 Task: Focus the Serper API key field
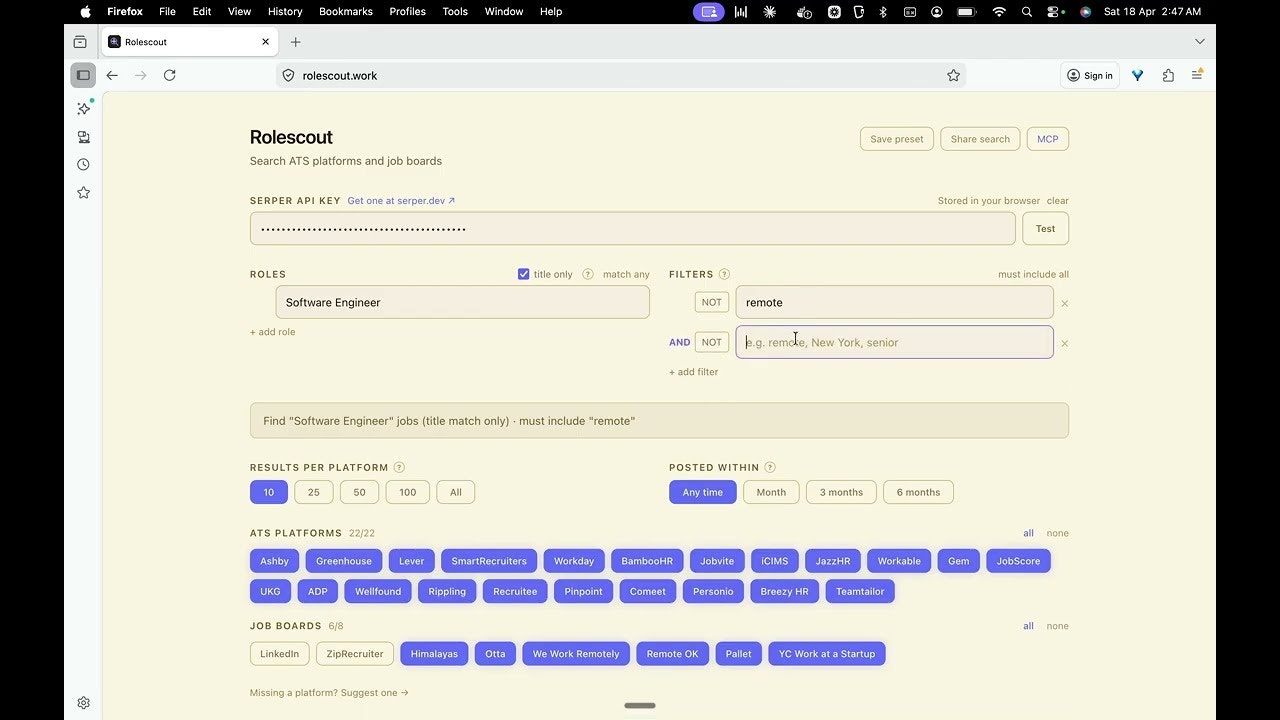633,229
